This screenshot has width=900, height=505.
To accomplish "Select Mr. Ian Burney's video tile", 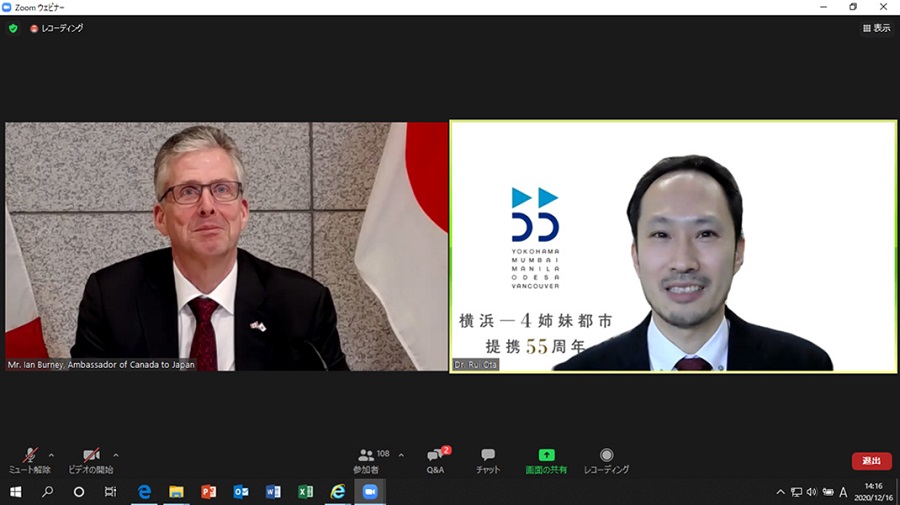I will (x=226, y=246).
